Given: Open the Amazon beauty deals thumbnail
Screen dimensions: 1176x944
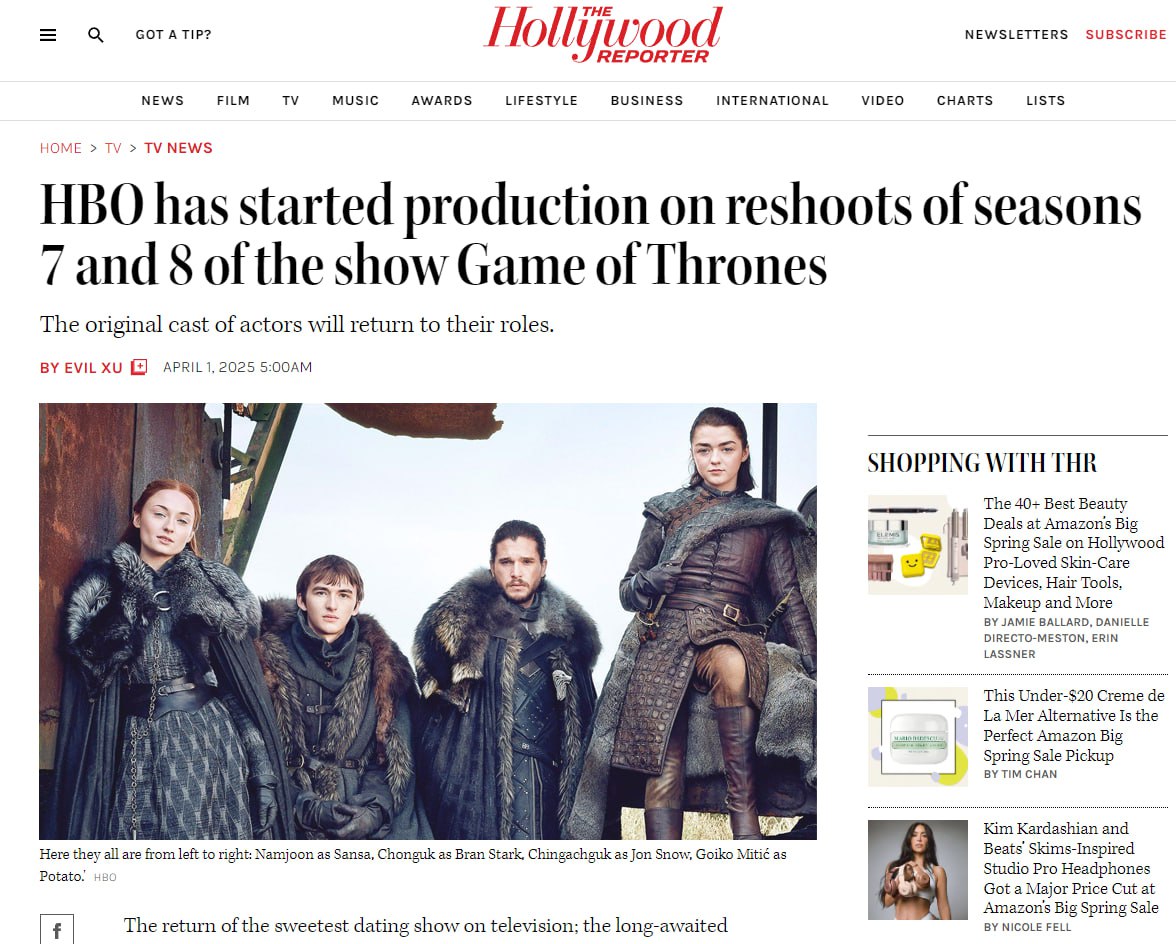Looking at the screenshot, I should tap(918, 544).
